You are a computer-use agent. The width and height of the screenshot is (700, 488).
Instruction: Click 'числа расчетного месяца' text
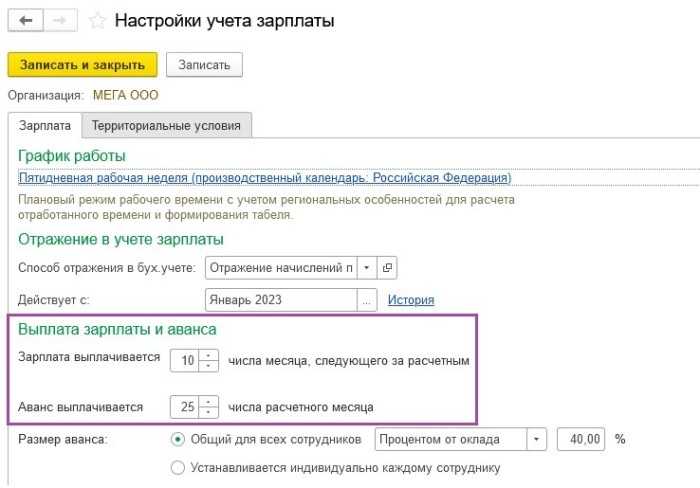click(301, 407)
